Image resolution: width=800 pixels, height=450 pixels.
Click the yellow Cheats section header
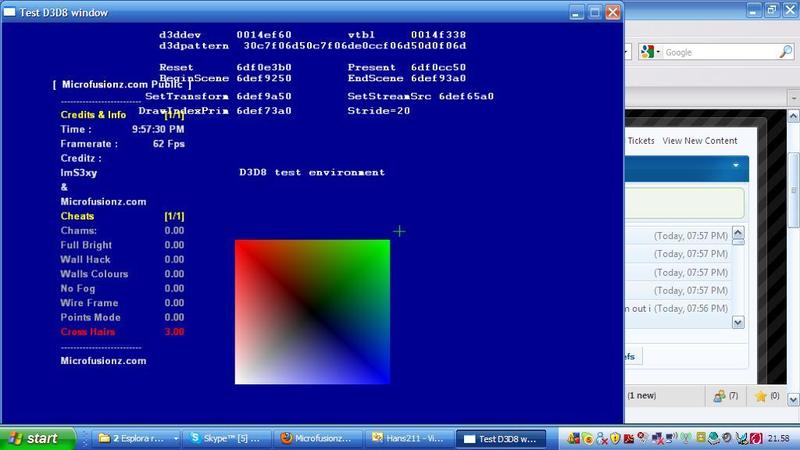pos(77,216)
